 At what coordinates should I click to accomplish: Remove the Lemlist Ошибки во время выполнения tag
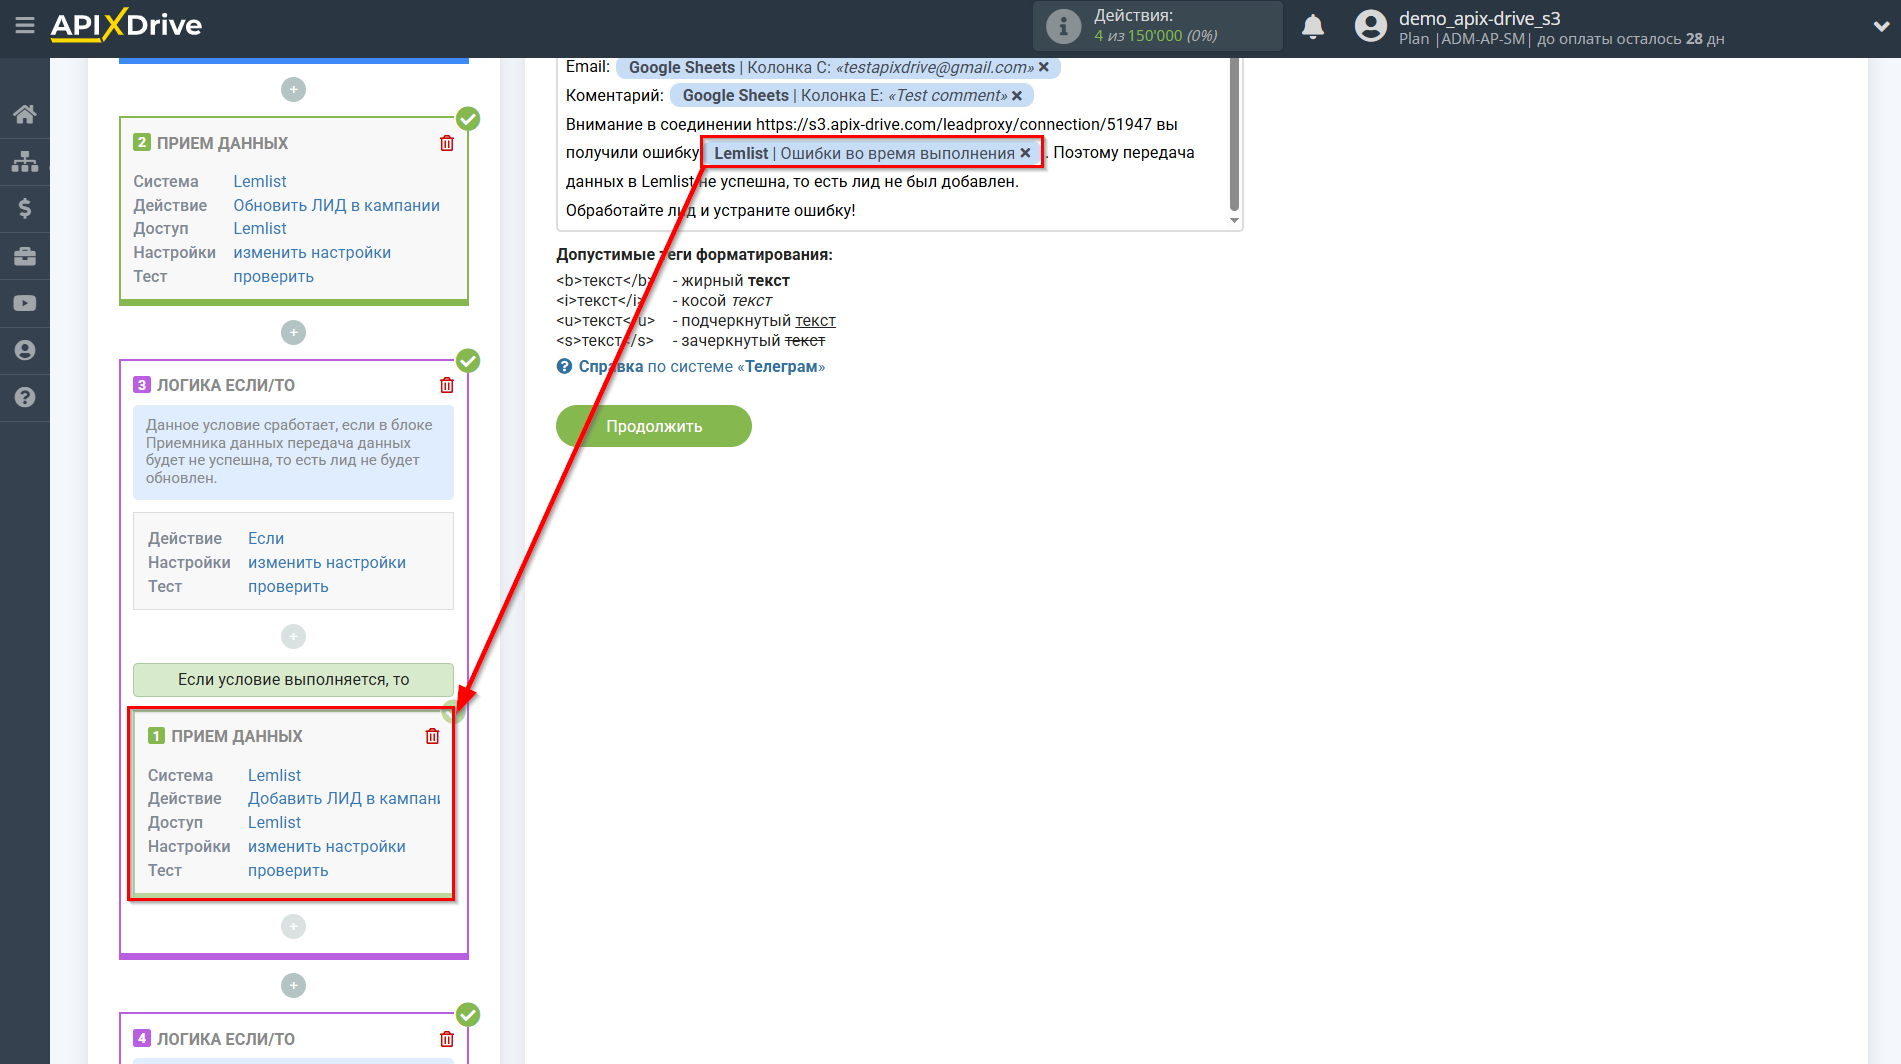pyautogui.click(x=1025, y=153)
